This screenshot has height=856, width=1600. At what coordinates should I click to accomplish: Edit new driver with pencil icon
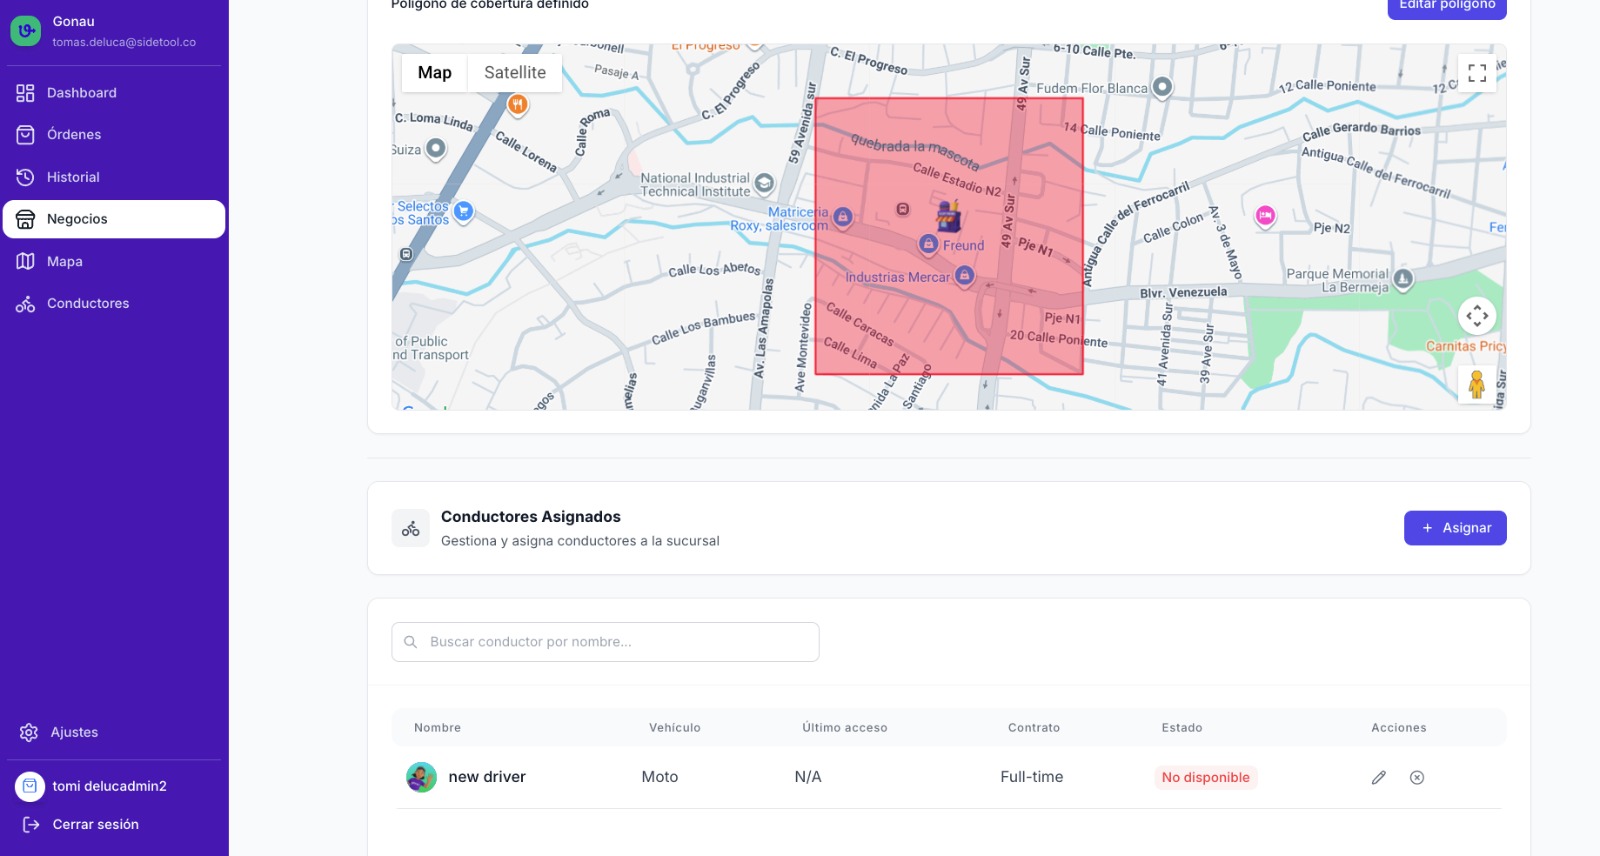[1379, 778]
